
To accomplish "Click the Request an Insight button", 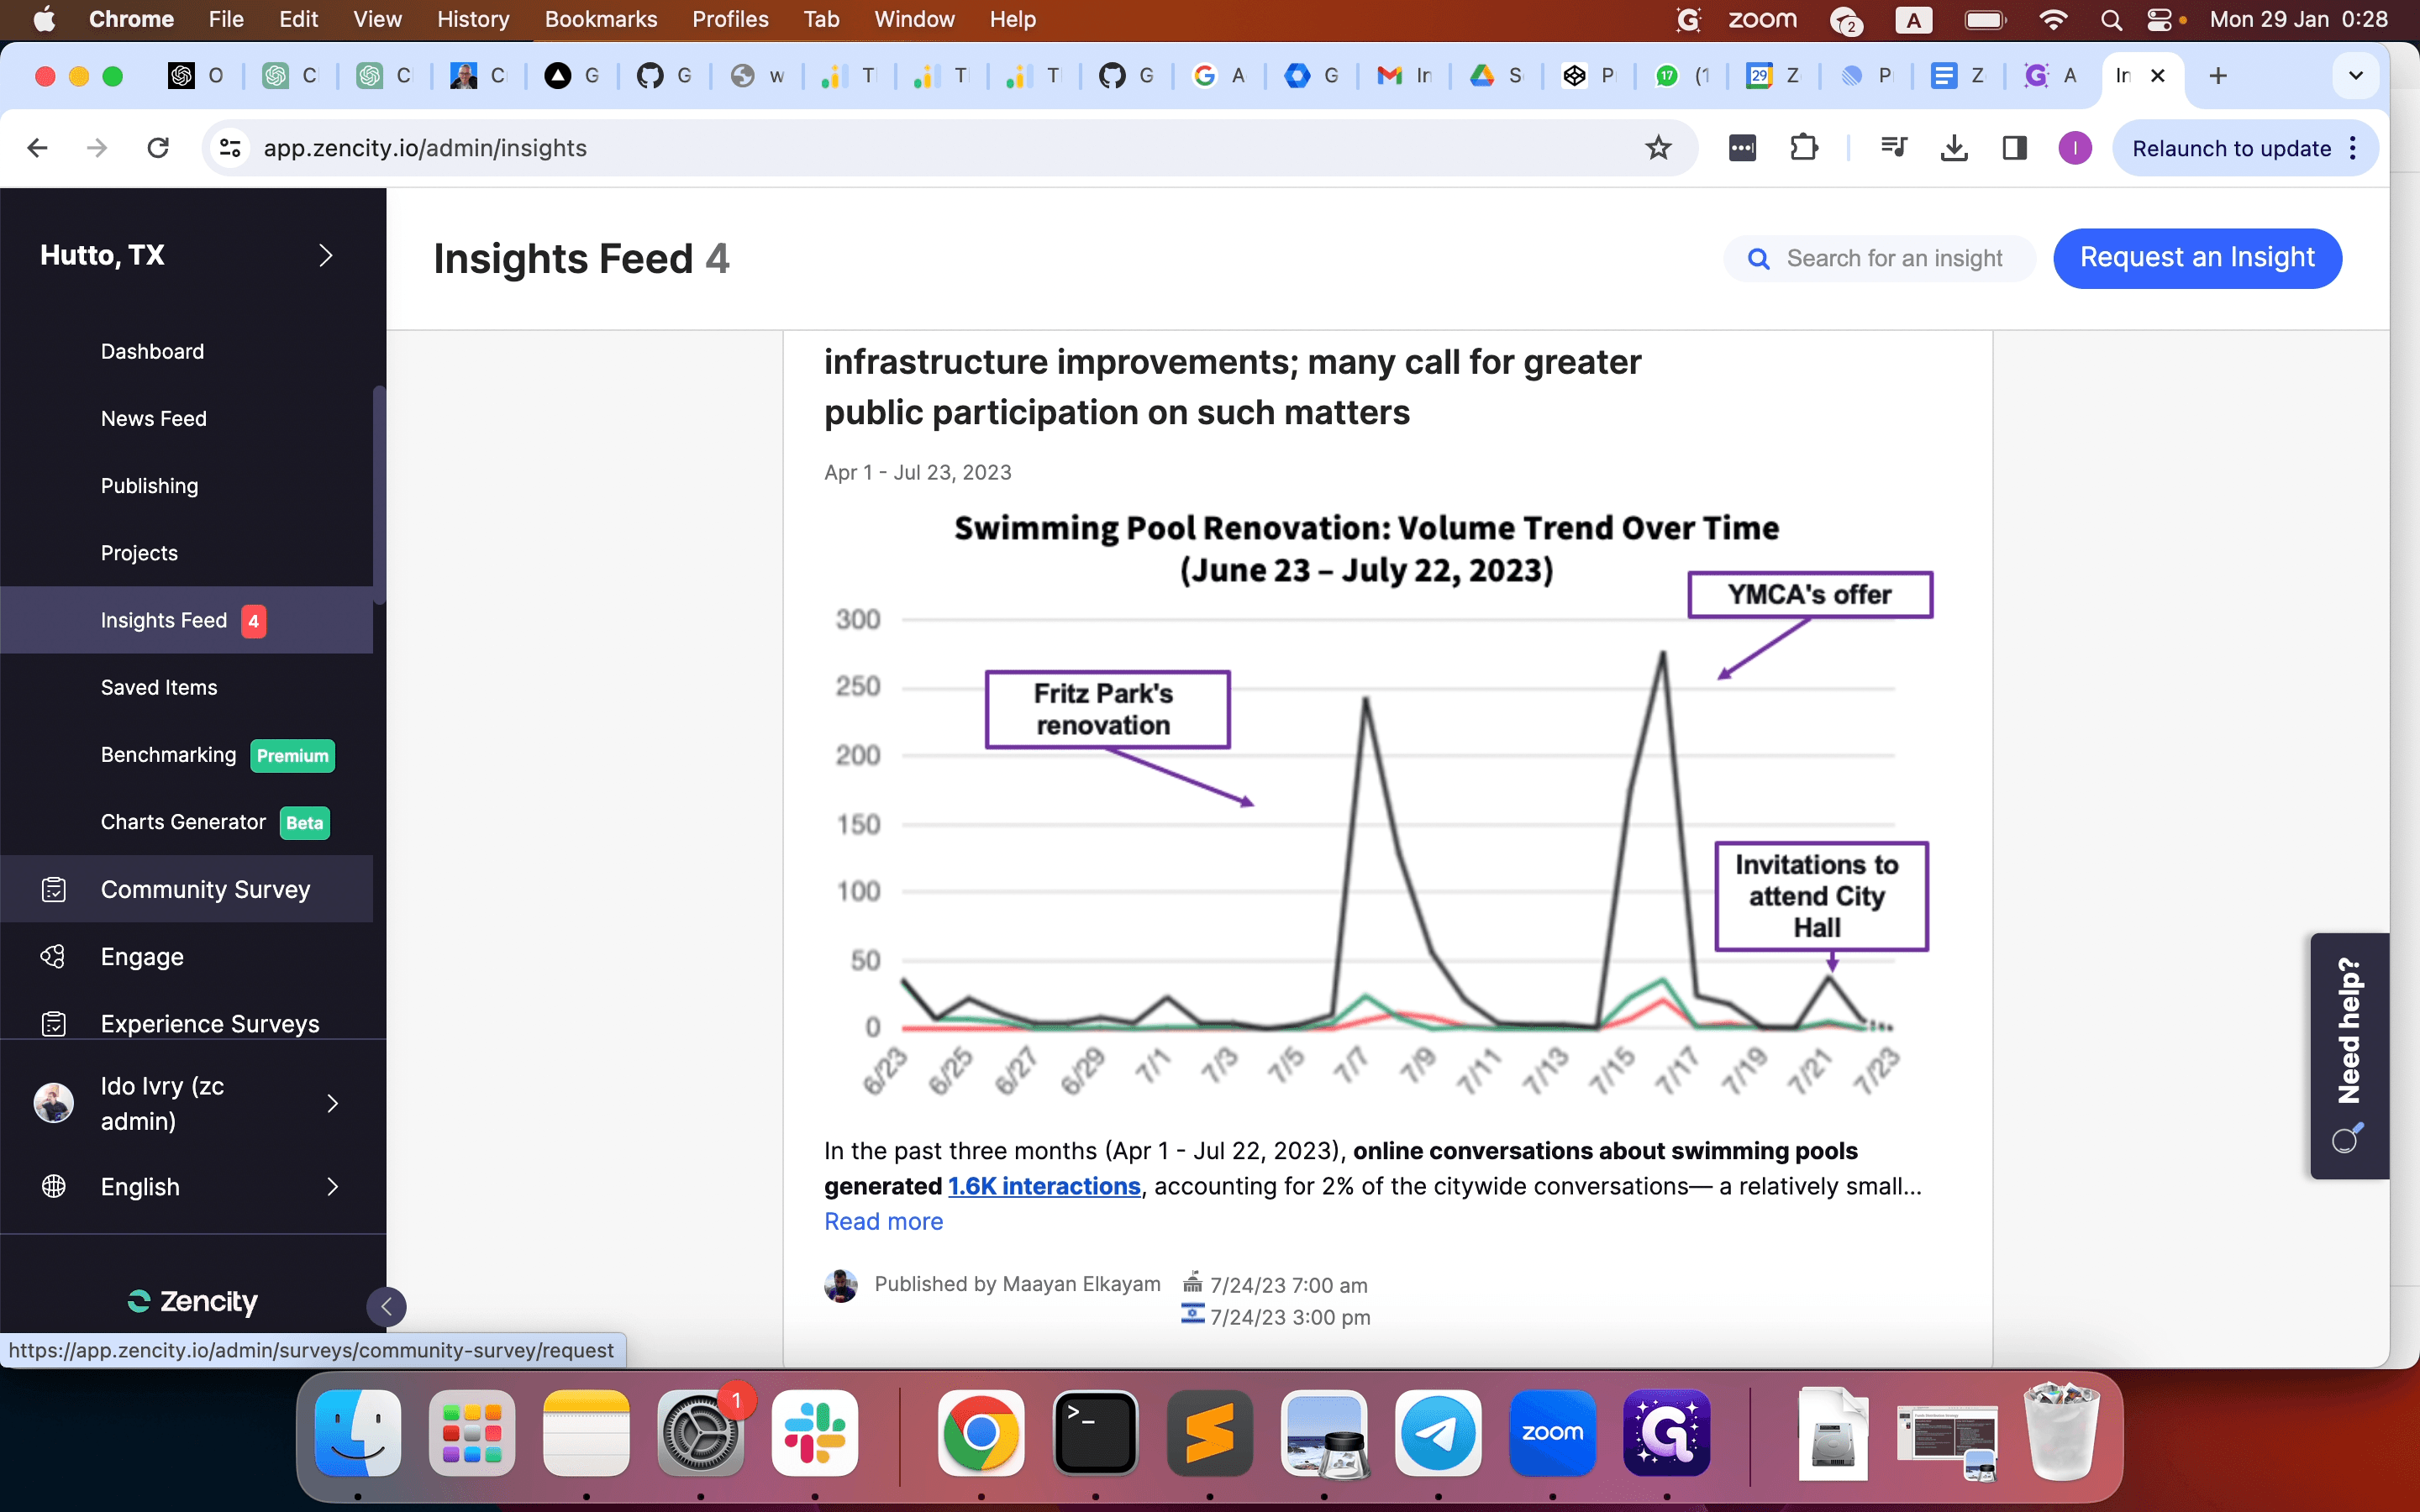I will [x=2197, y=258].
